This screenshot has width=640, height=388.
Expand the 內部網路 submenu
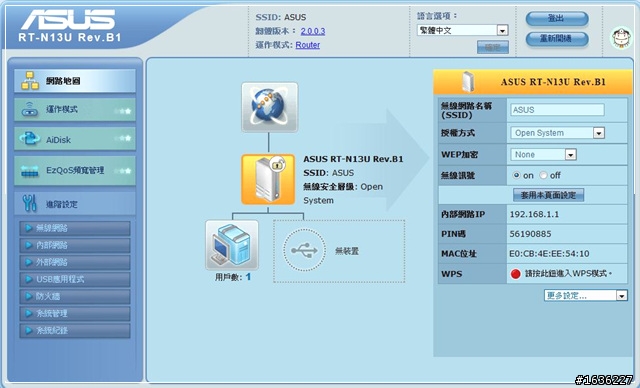coord(75,245)
